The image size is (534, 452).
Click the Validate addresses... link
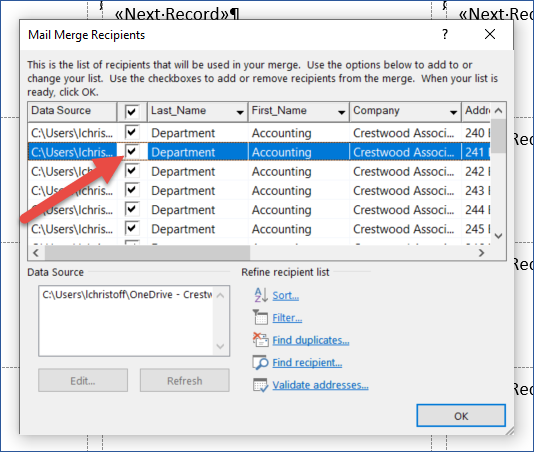(320, 385)
